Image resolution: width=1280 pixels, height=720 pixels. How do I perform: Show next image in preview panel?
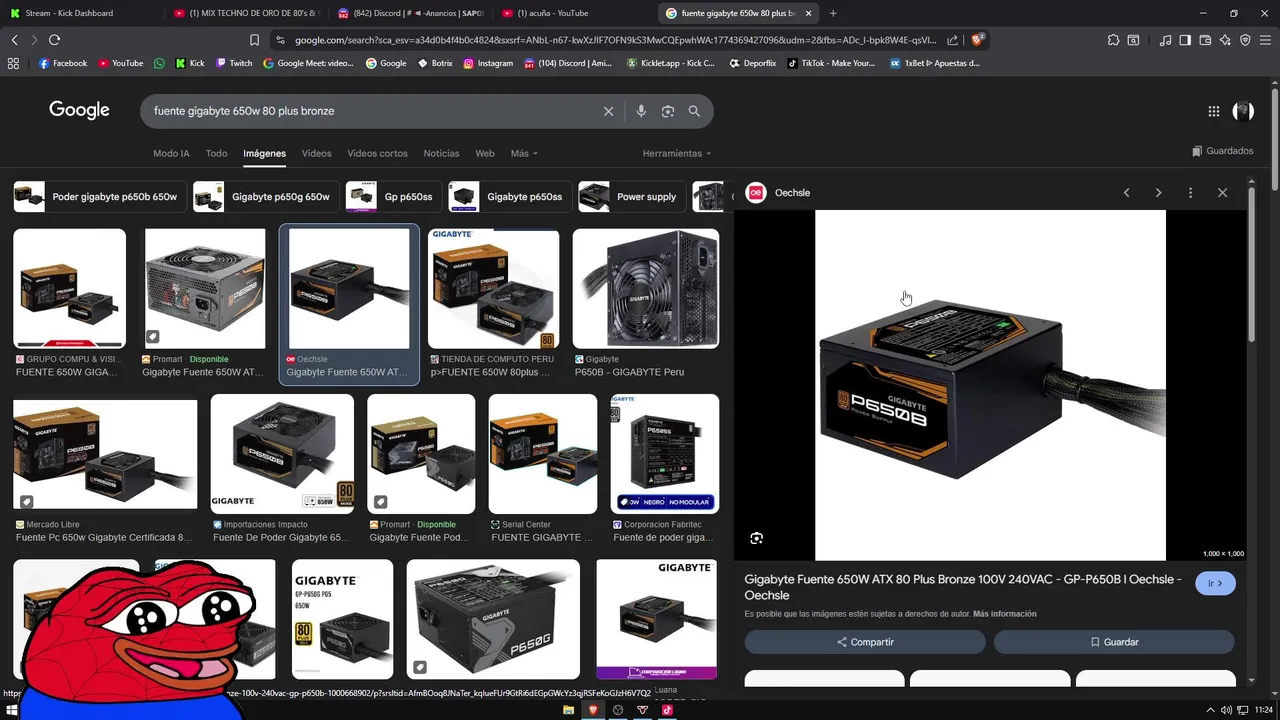(x=1158, y=193)
